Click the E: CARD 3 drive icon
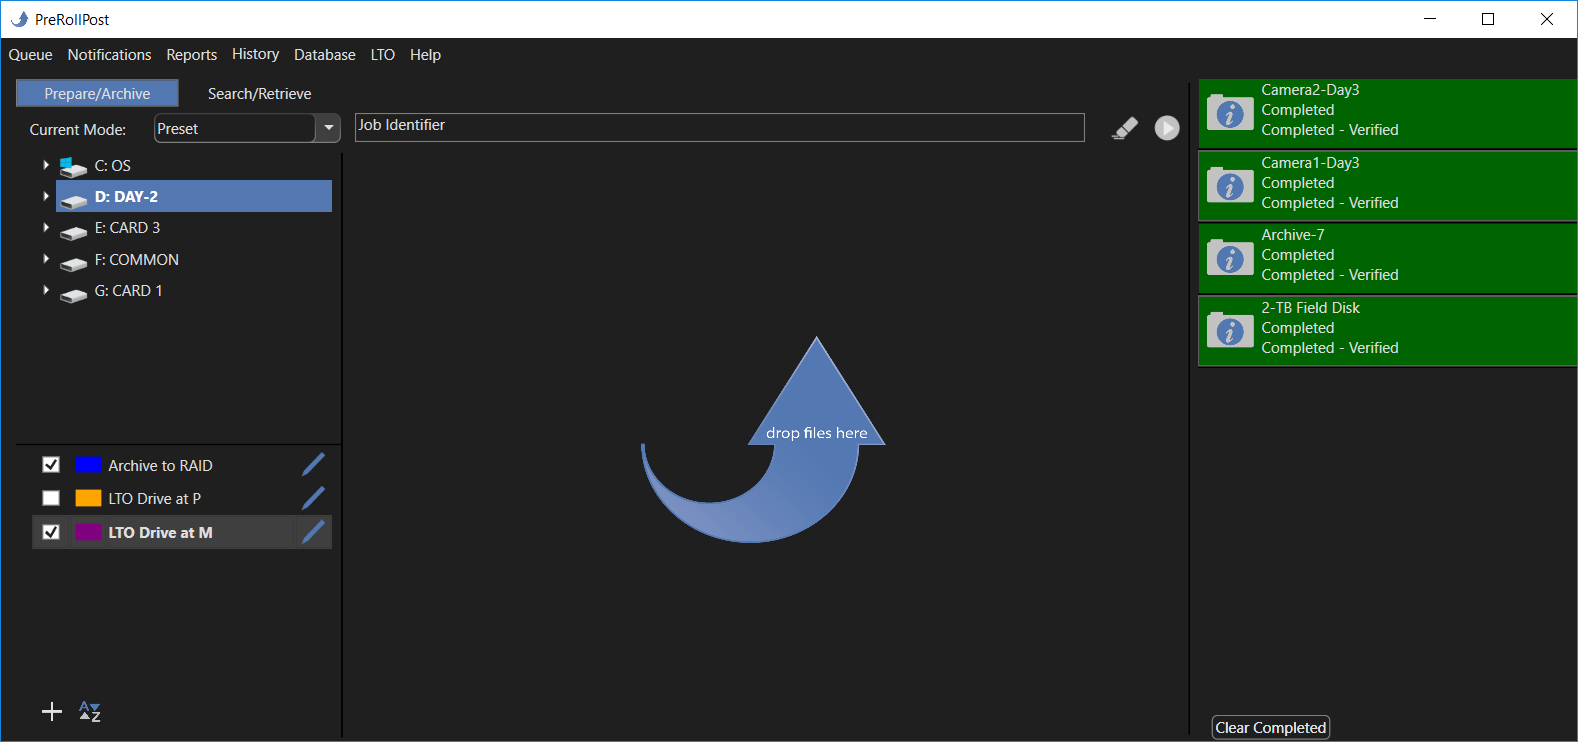This screenshot has width=1578, height=742. click(73, 232)
